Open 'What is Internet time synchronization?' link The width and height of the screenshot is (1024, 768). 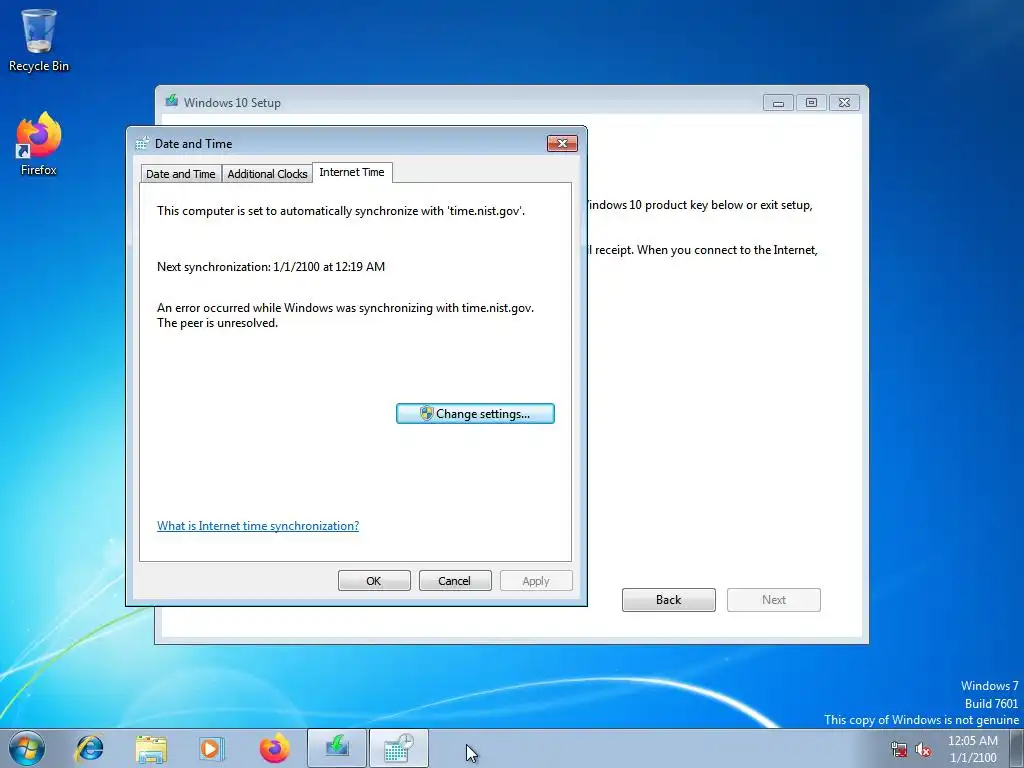point(258,526)
